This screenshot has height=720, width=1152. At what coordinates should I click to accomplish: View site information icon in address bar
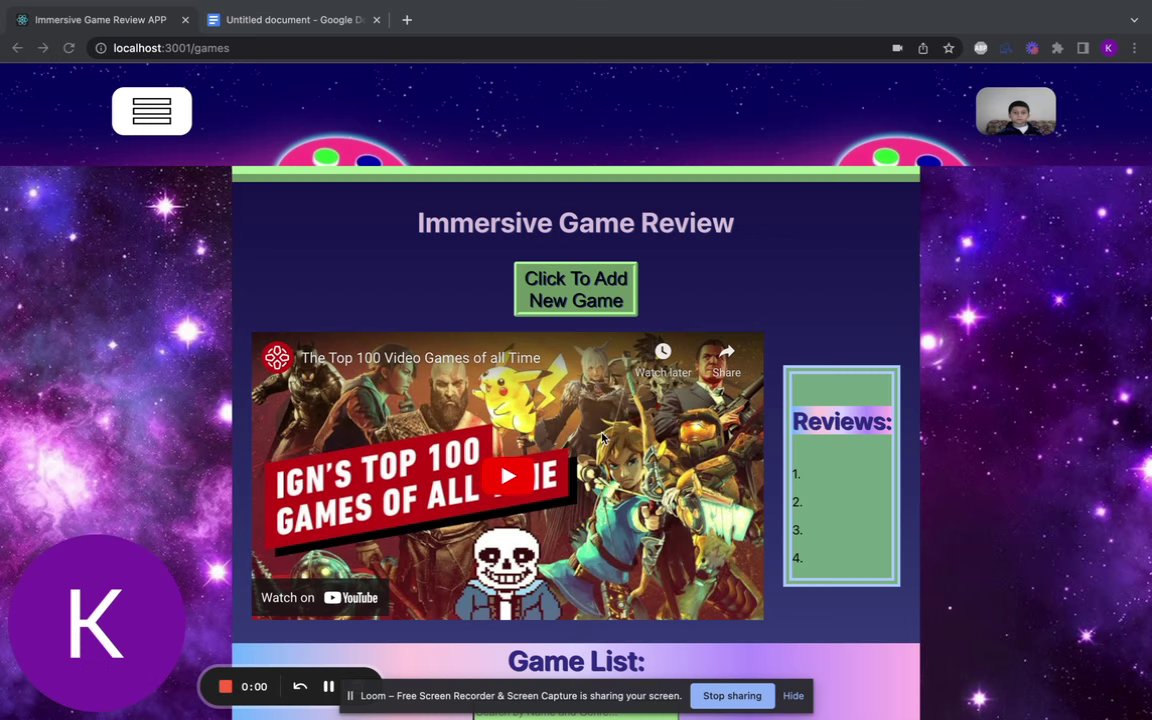click(101, 48)
